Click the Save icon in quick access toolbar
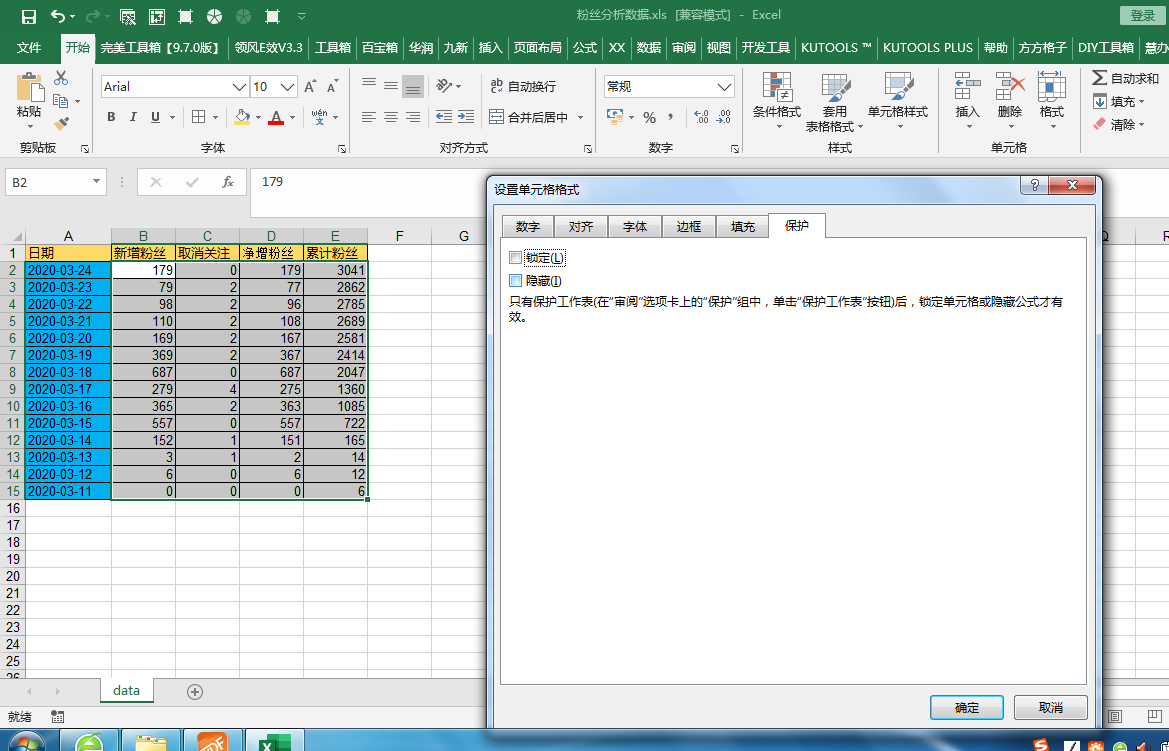Screen dimensions: 1169x751 (x=28, y=16)
